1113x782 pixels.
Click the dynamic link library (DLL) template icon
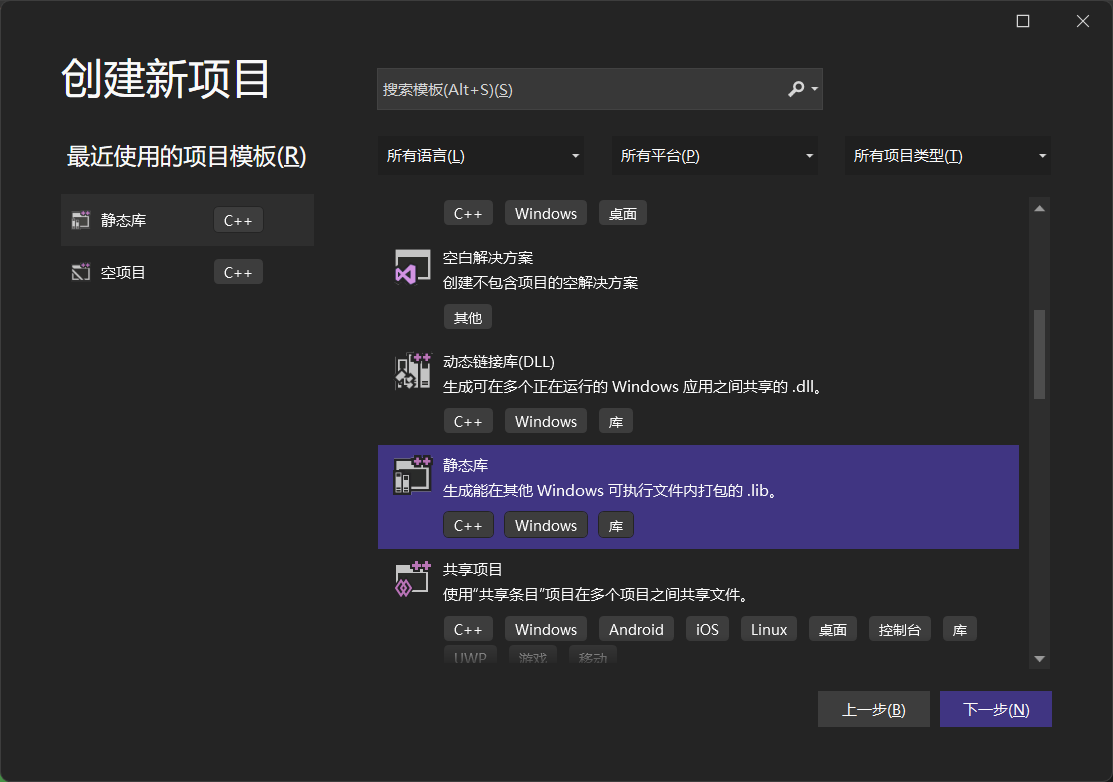tap(412, 371)
